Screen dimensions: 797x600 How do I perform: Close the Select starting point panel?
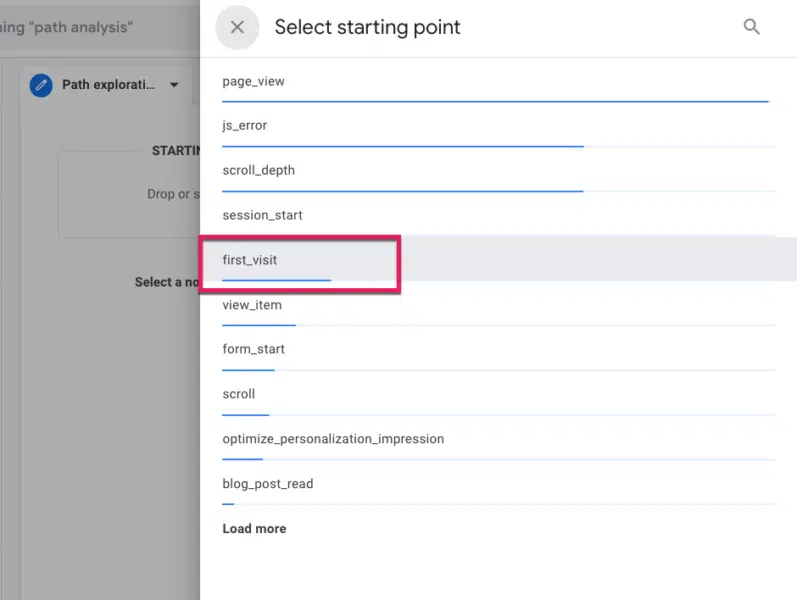pos(237,27)
